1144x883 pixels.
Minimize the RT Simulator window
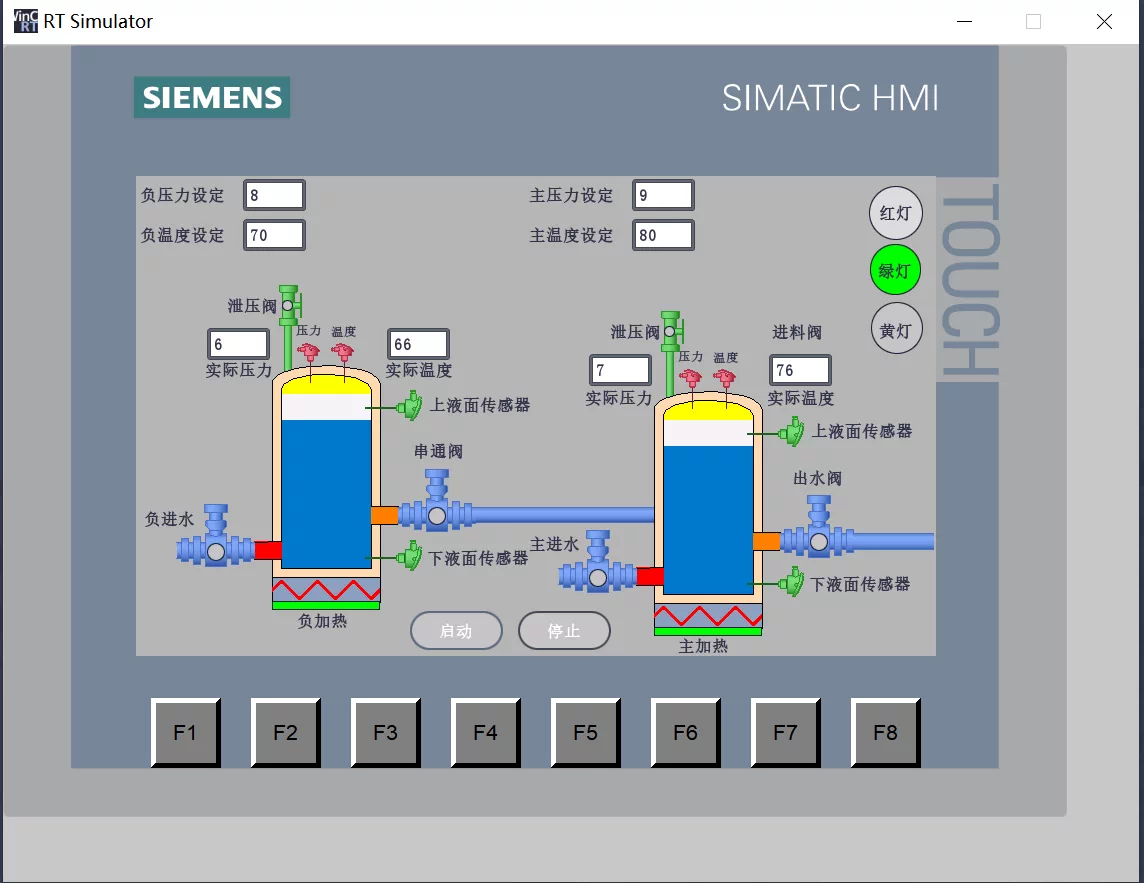965,21
